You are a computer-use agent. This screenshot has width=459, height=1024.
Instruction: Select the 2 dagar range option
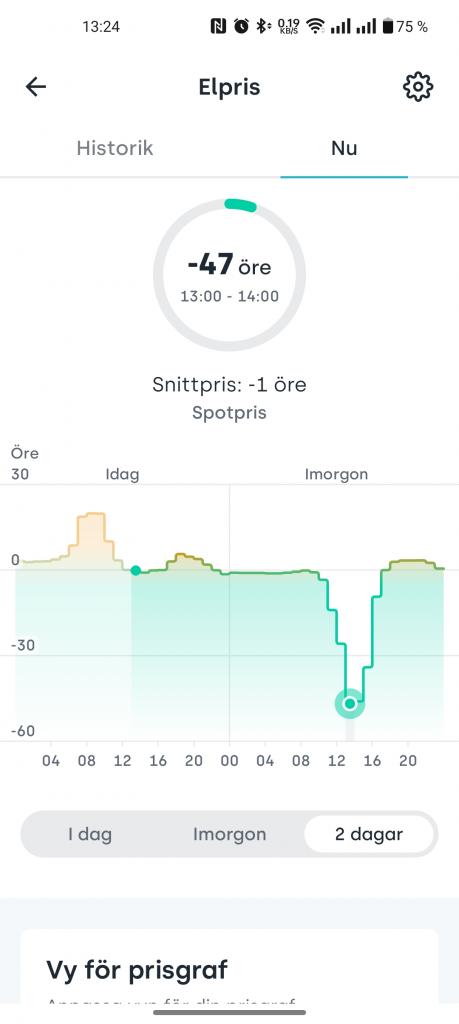[369, 834]
